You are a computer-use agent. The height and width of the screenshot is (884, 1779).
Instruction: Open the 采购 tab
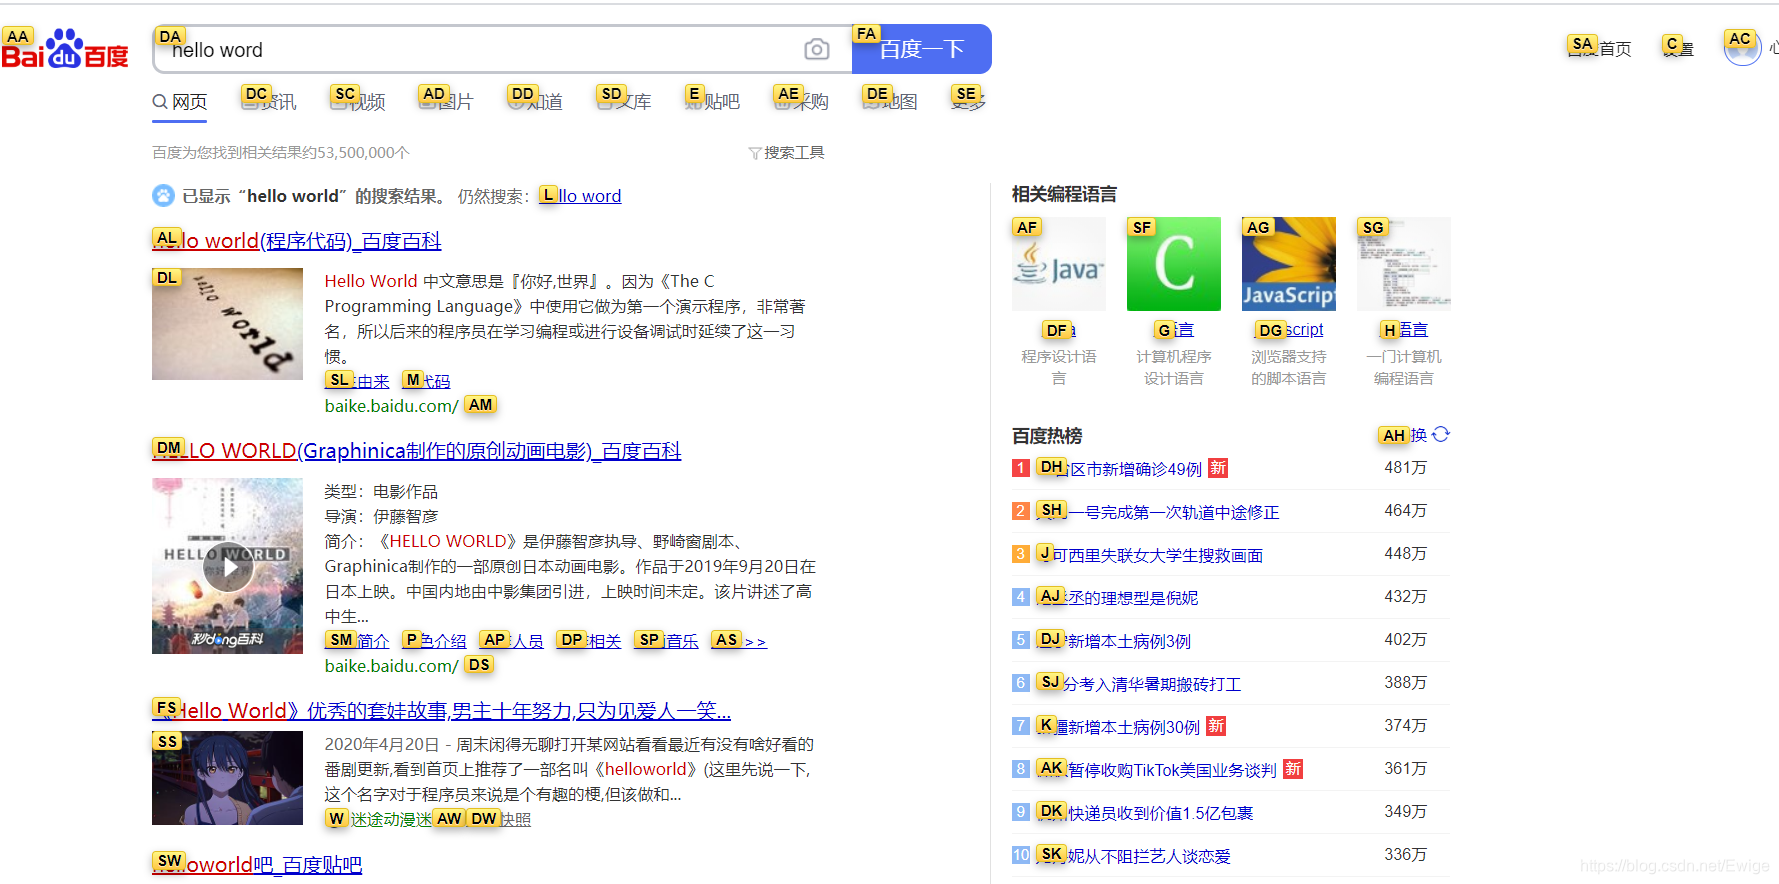pyautogui.click(x=802, y=101)
